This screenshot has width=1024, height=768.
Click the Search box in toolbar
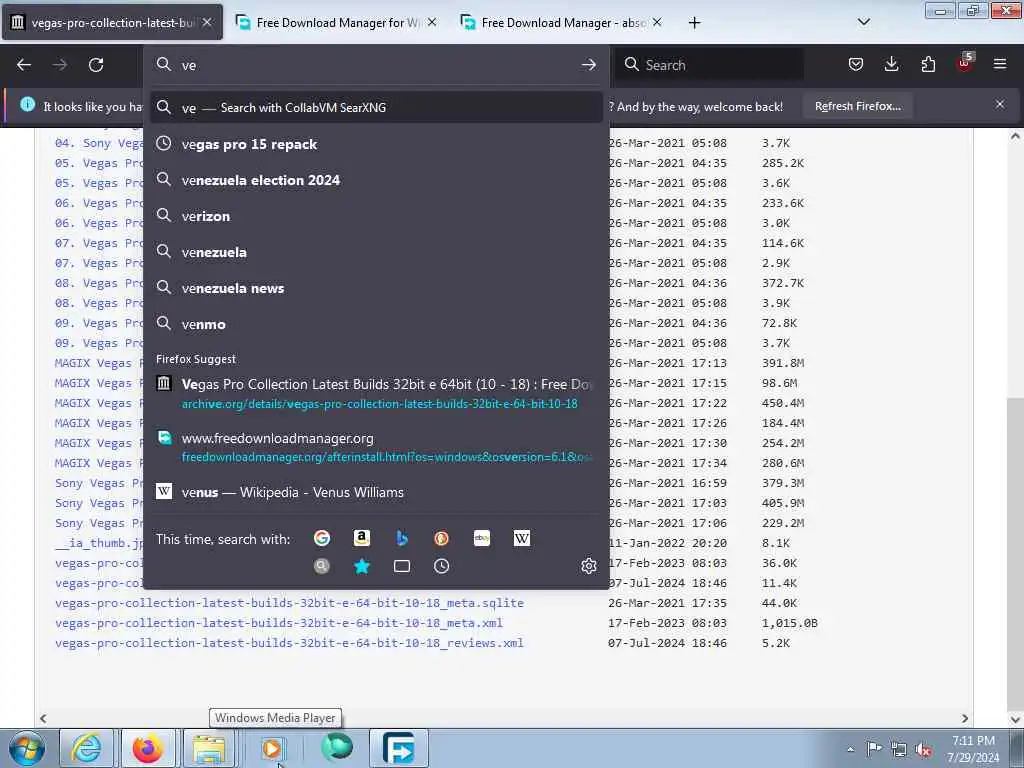point(709,65)
